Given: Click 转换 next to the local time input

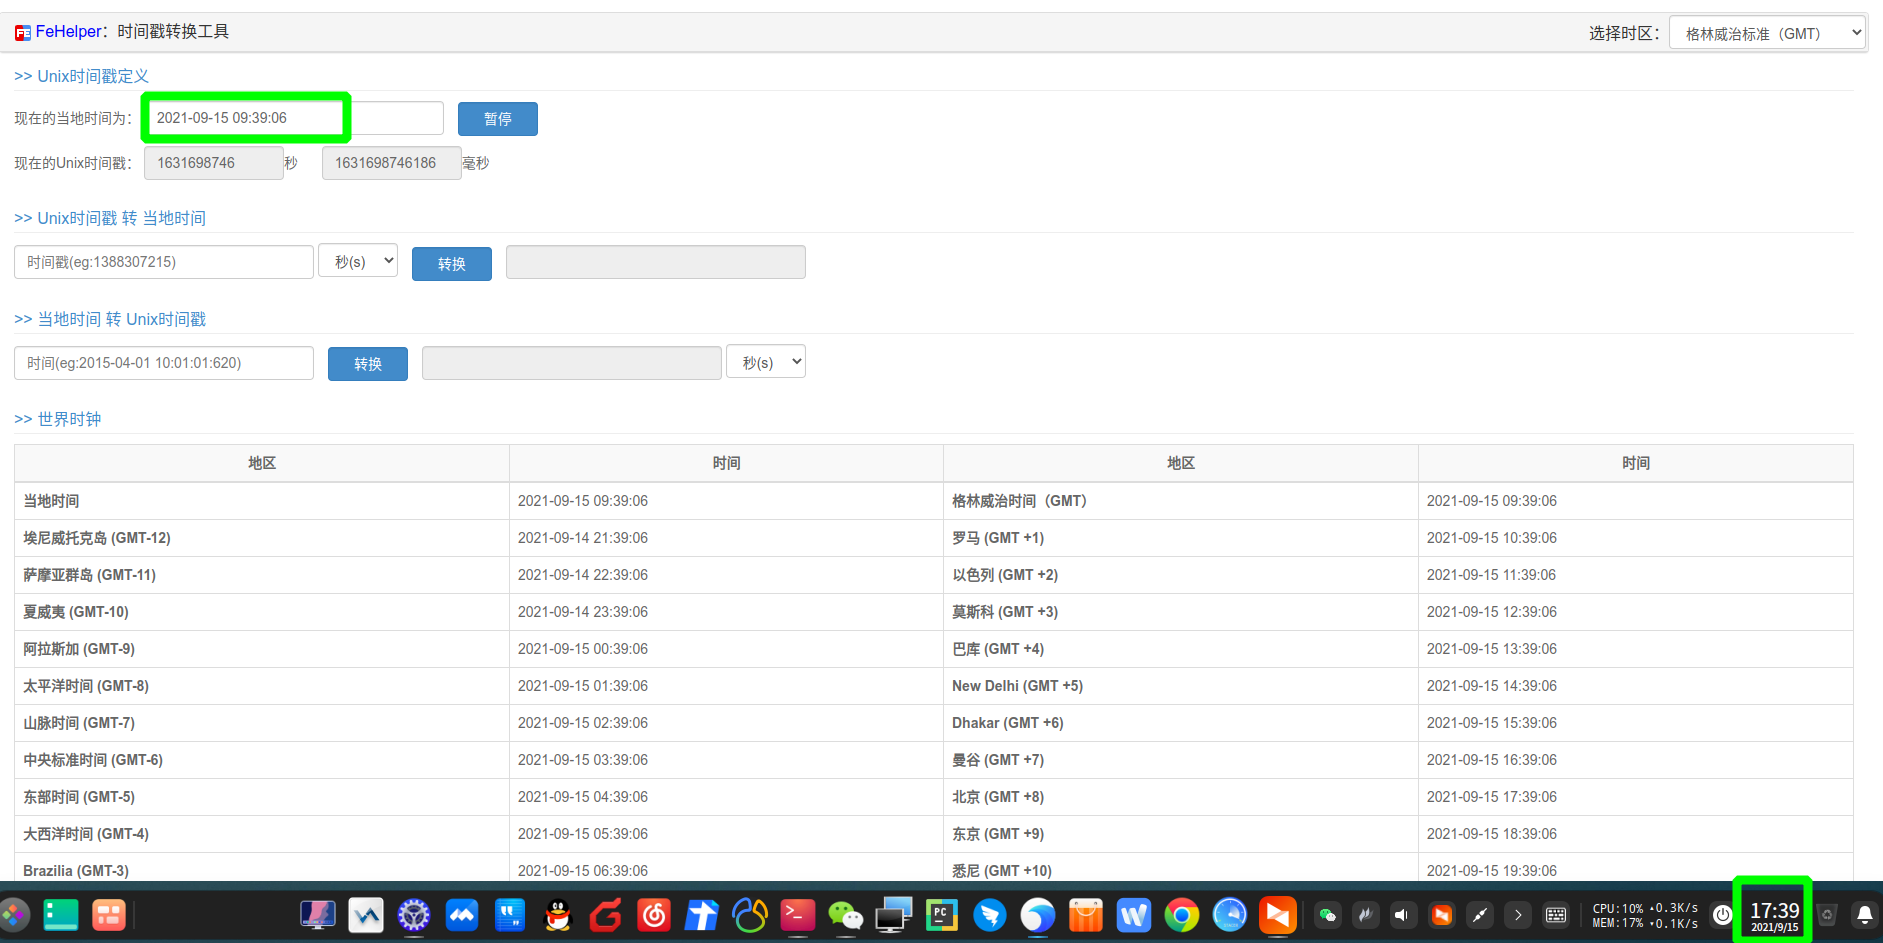Looking at the screenshot, I should [368, 364].
